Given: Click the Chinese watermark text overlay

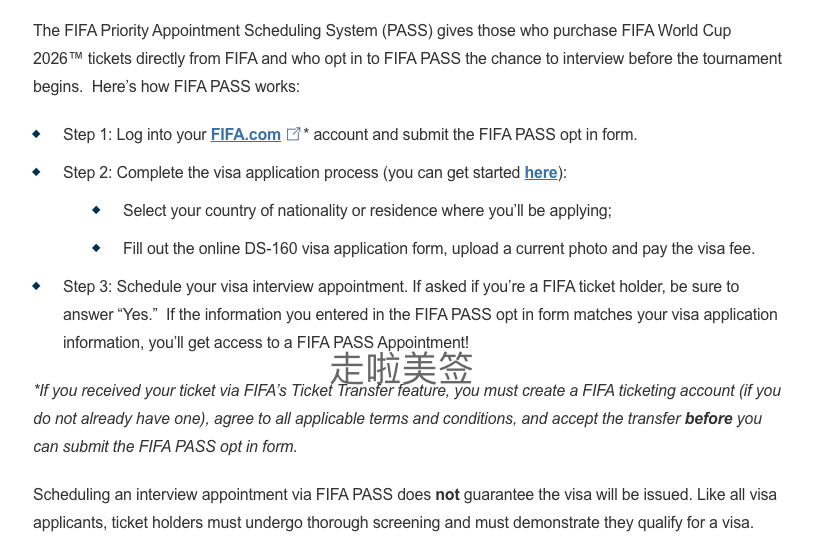Looking at the screenshot, I should tap(401, 369).
